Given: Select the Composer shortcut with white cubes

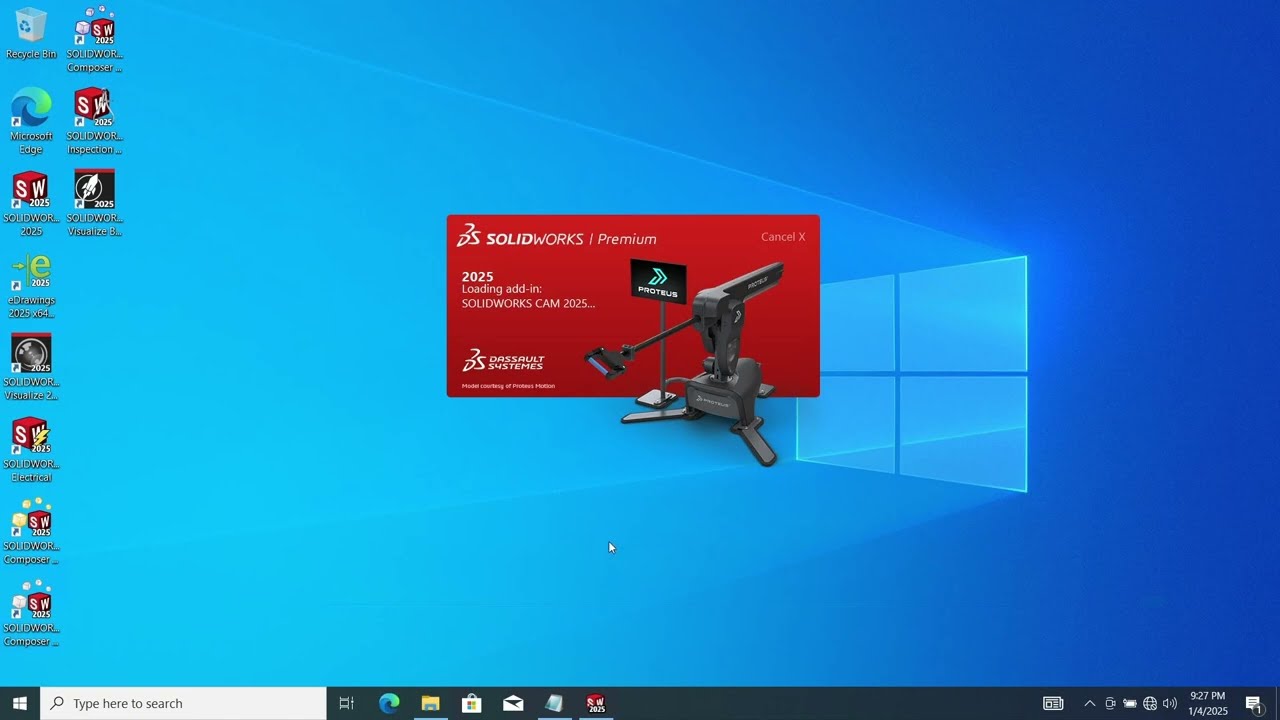Looking at the screenshot, I should click(x=31, y=613).
